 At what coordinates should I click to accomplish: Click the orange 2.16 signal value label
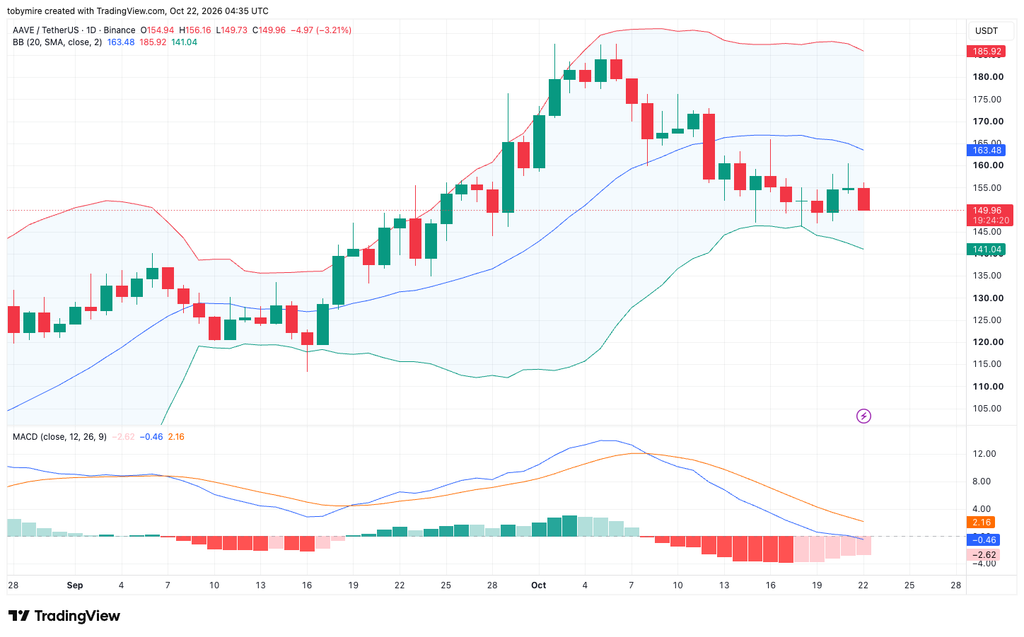coord(980,522)
